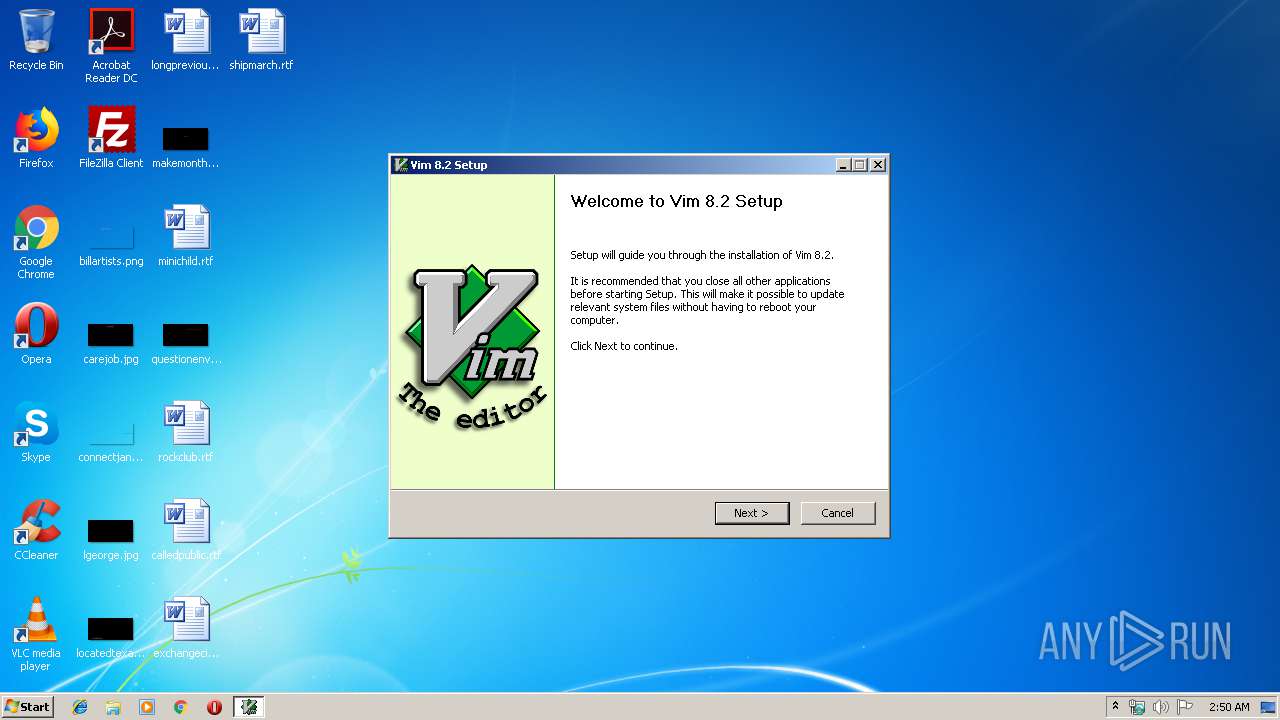The image size is (1280, 720).
Task: Select the Google Chrome desktop shortcut
Action: point(36,243)
